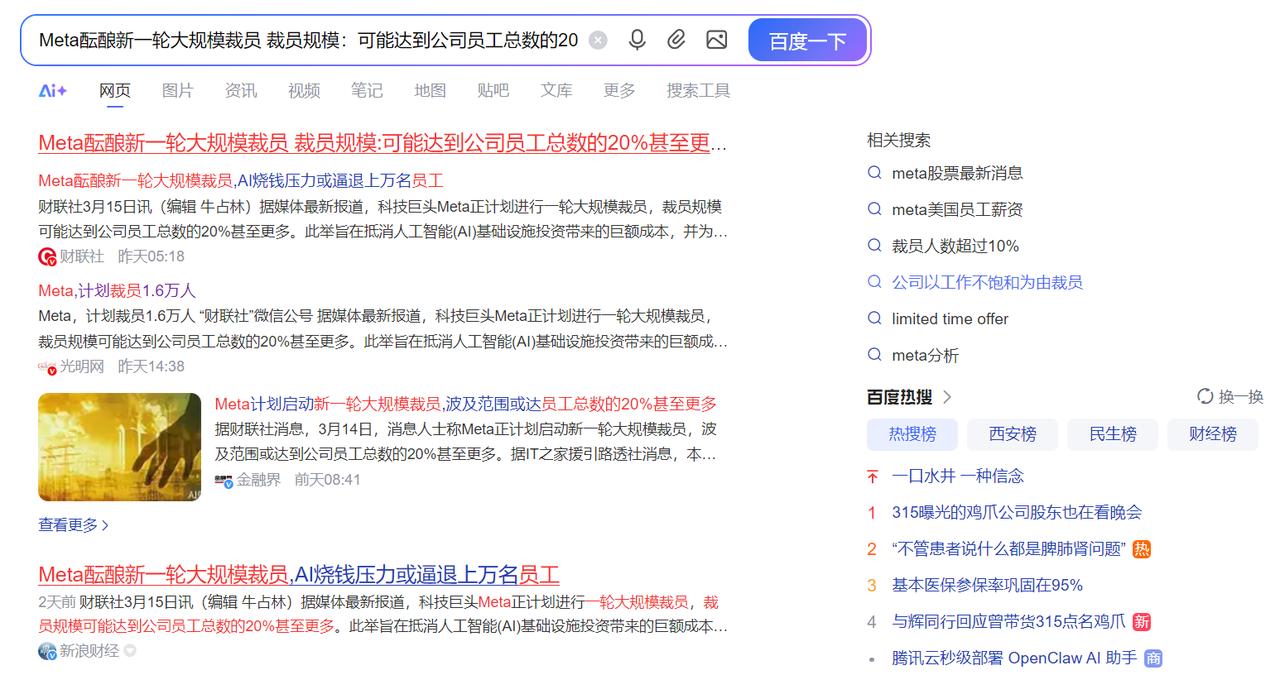
Task: Open first result headline about Meta裁员规模
Action: [383, 143]
